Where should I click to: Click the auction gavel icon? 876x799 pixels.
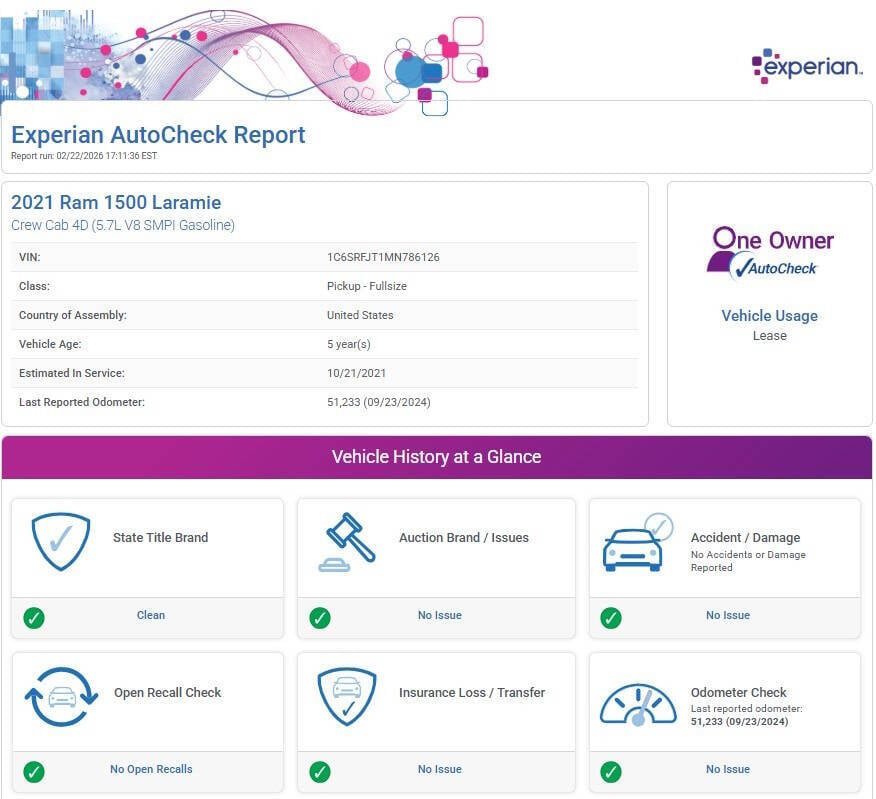pyautogui.click(x=347, y=542)
